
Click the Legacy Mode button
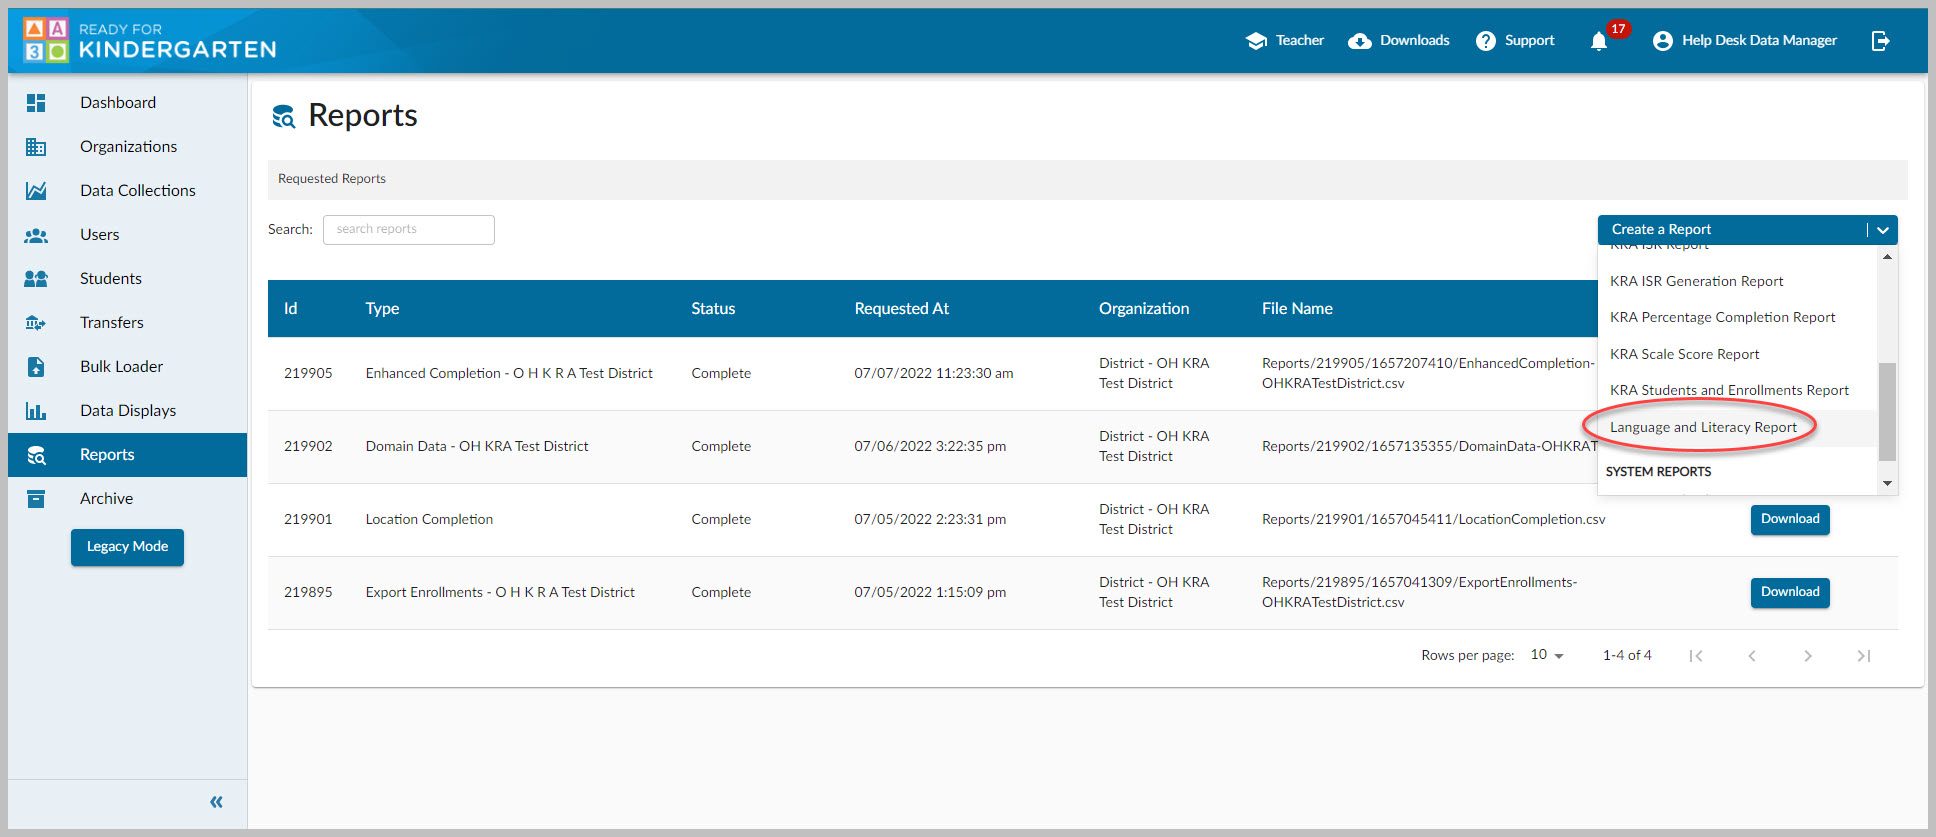click(127, 547)
